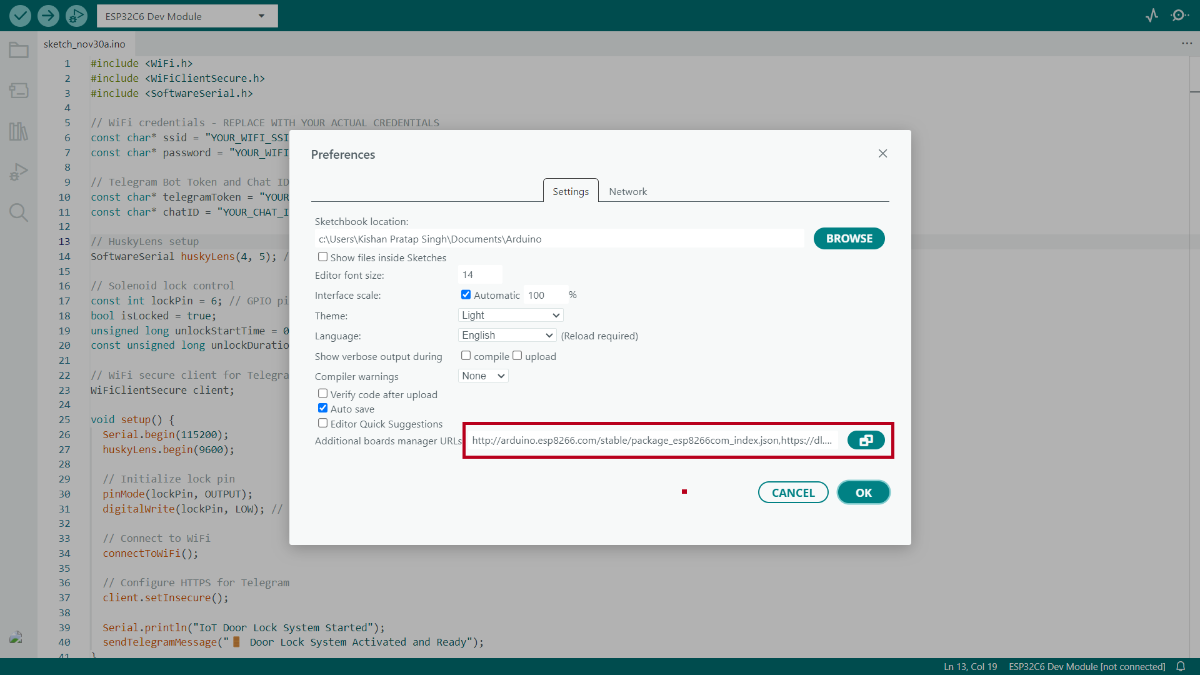The width and height of the screenshot is (1200, 675).
Task: Start the debugger from the toolbar icon
Action: coord(76,16)
